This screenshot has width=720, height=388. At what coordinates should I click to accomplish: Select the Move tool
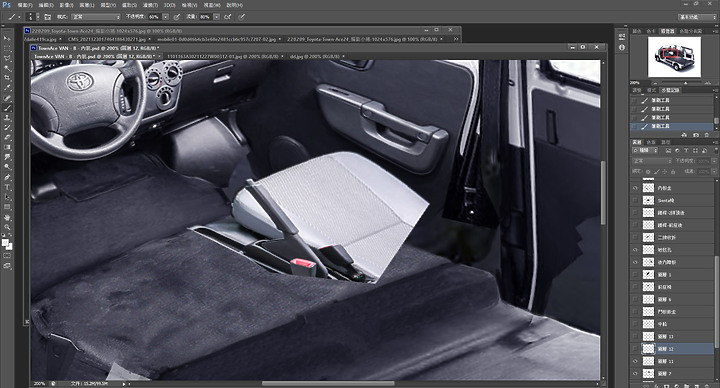(x=7, y=39)
